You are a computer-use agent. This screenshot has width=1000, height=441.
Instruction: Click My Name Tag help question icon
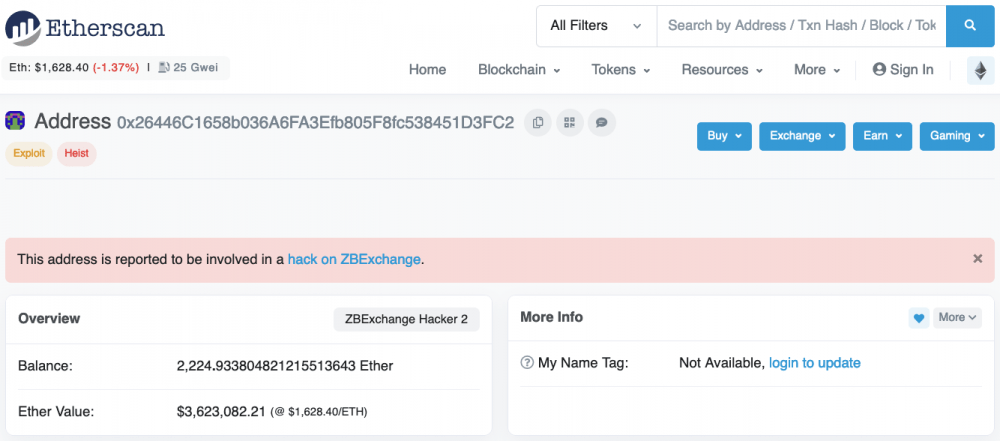[527, 363]
